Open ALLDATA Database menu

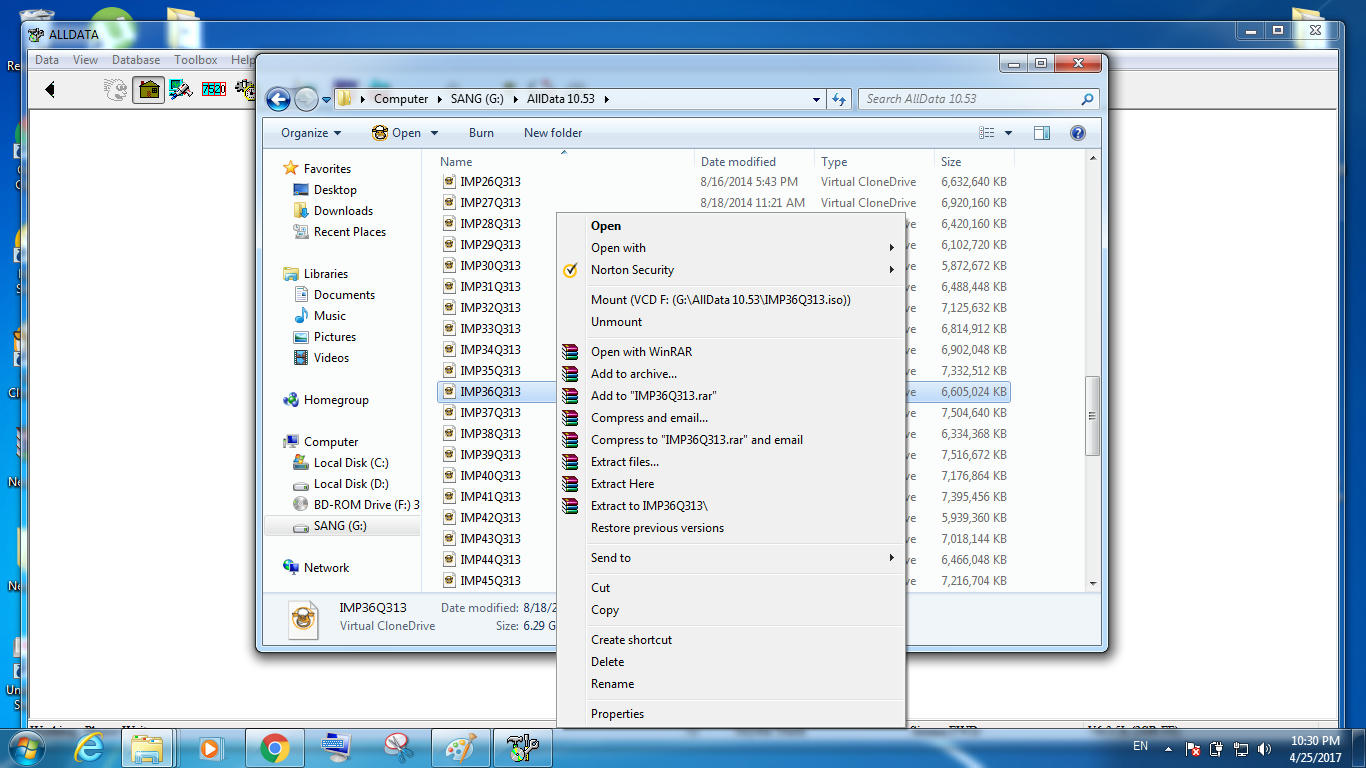tap(136, 60)
